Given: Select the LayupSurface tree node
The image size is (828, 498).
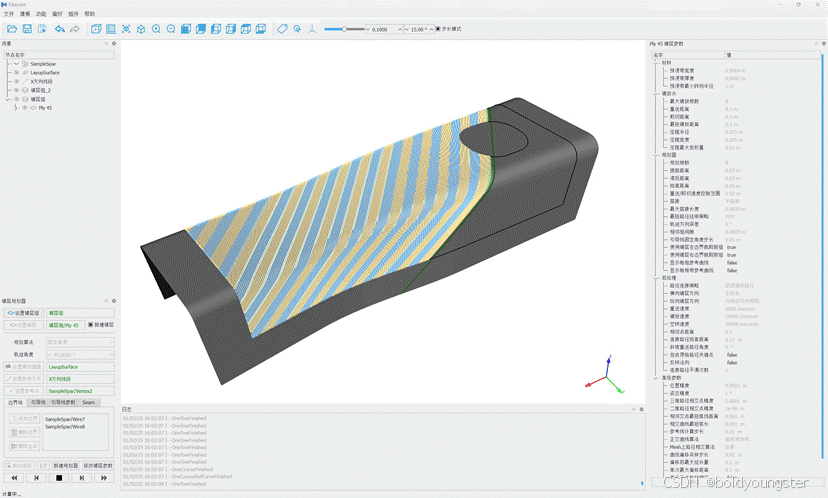Looking at the screenshot, I should pyautogui.click(x=45, y=72).
